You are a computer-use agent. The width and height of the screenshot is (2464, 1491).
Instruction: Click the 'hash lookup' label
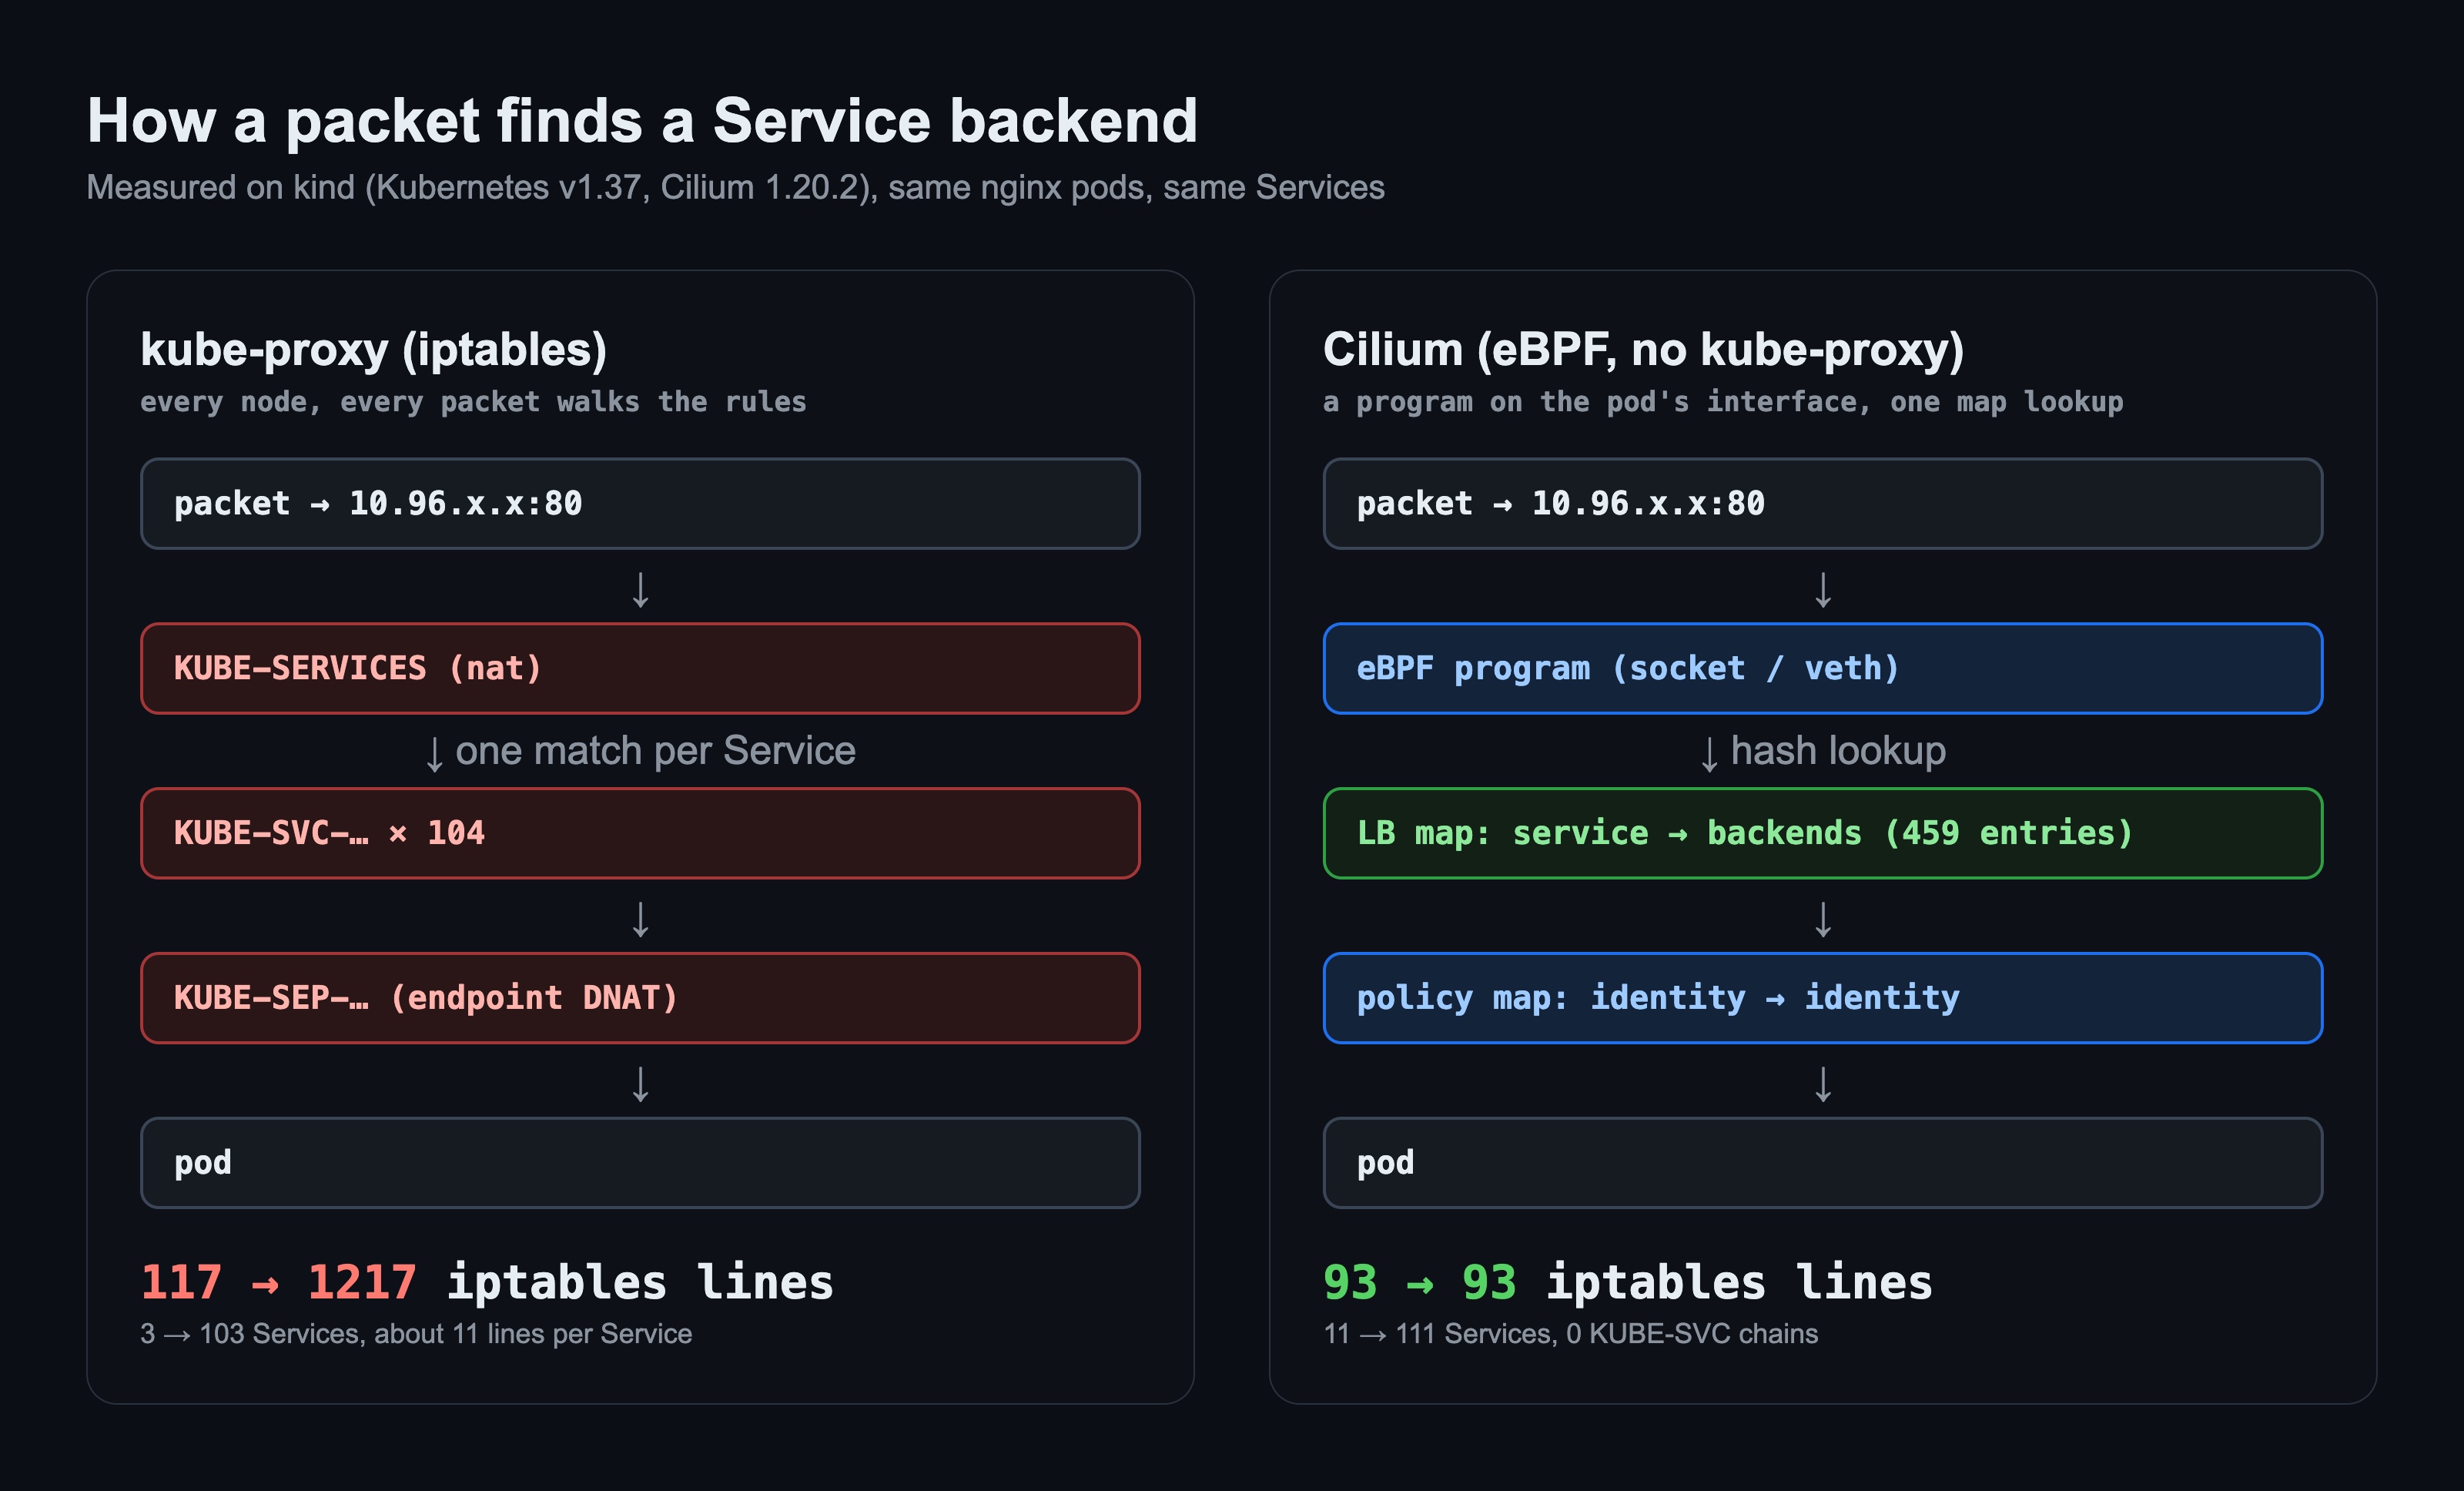1838,750
